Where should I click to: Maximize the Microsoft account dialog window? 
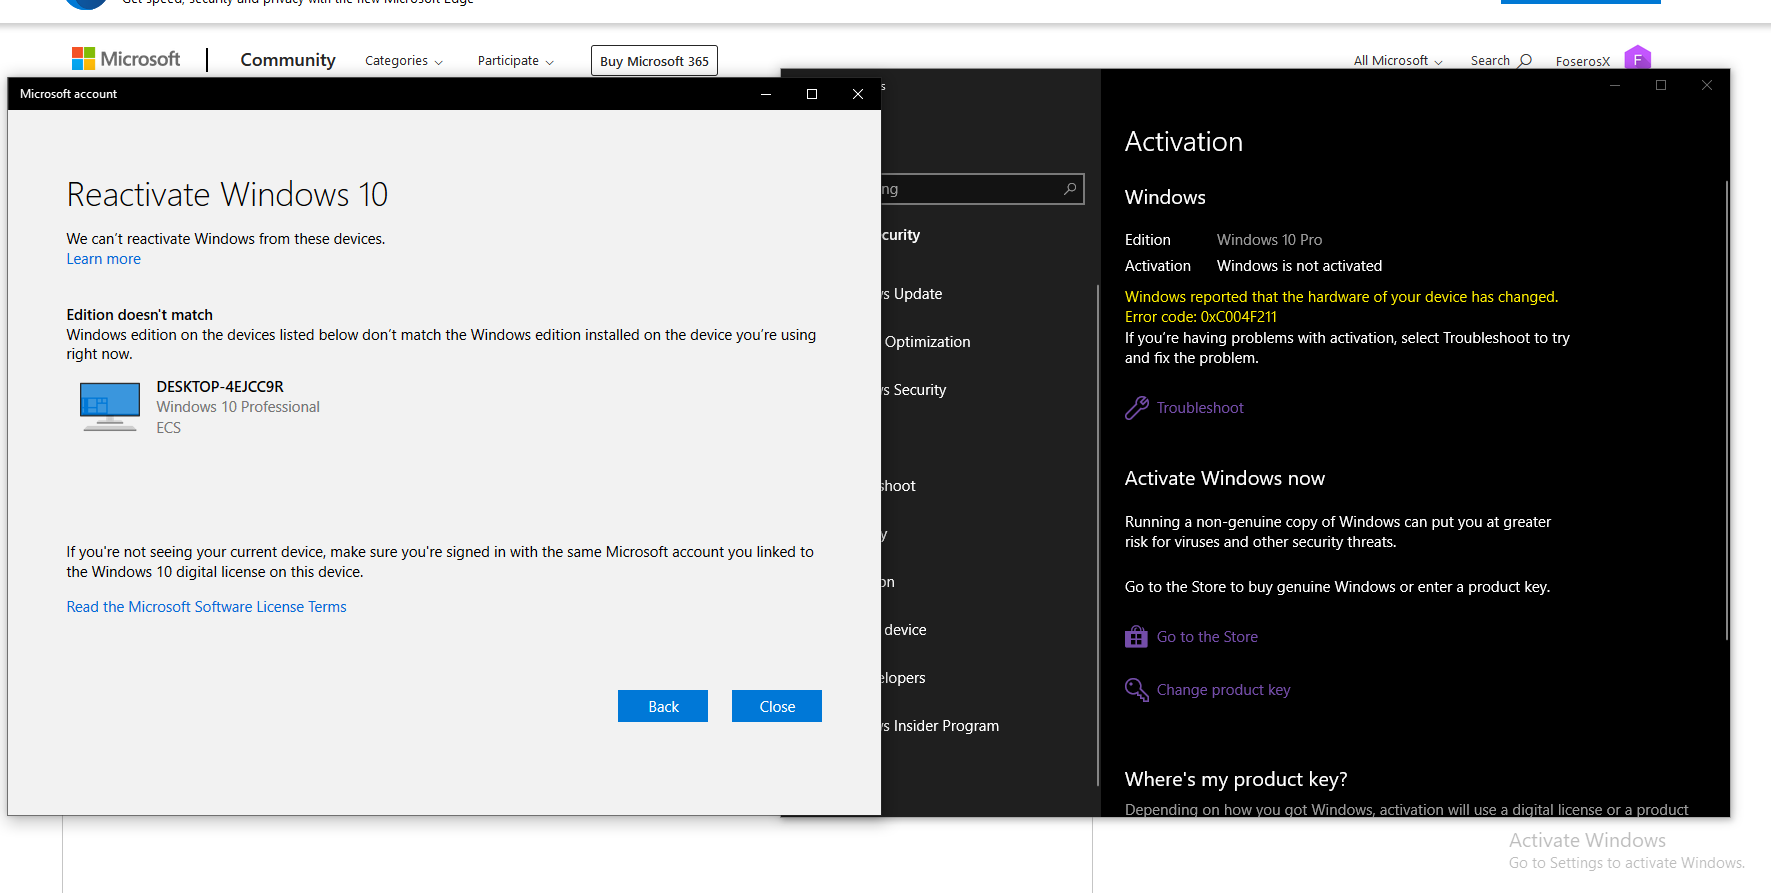(x=812, y=94)
